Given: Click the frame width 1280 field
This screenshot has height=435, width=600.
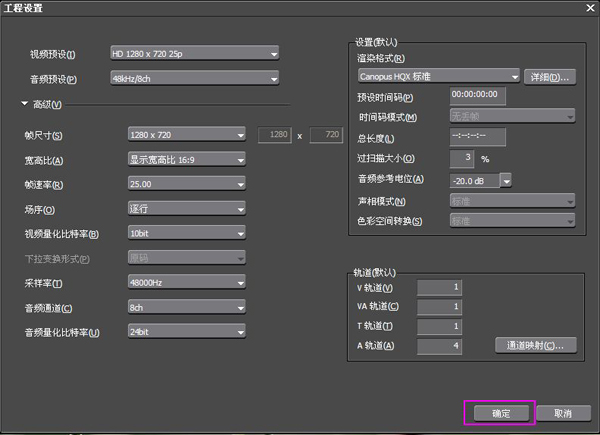Looking at the screenshot, I should tap(275, 135).
